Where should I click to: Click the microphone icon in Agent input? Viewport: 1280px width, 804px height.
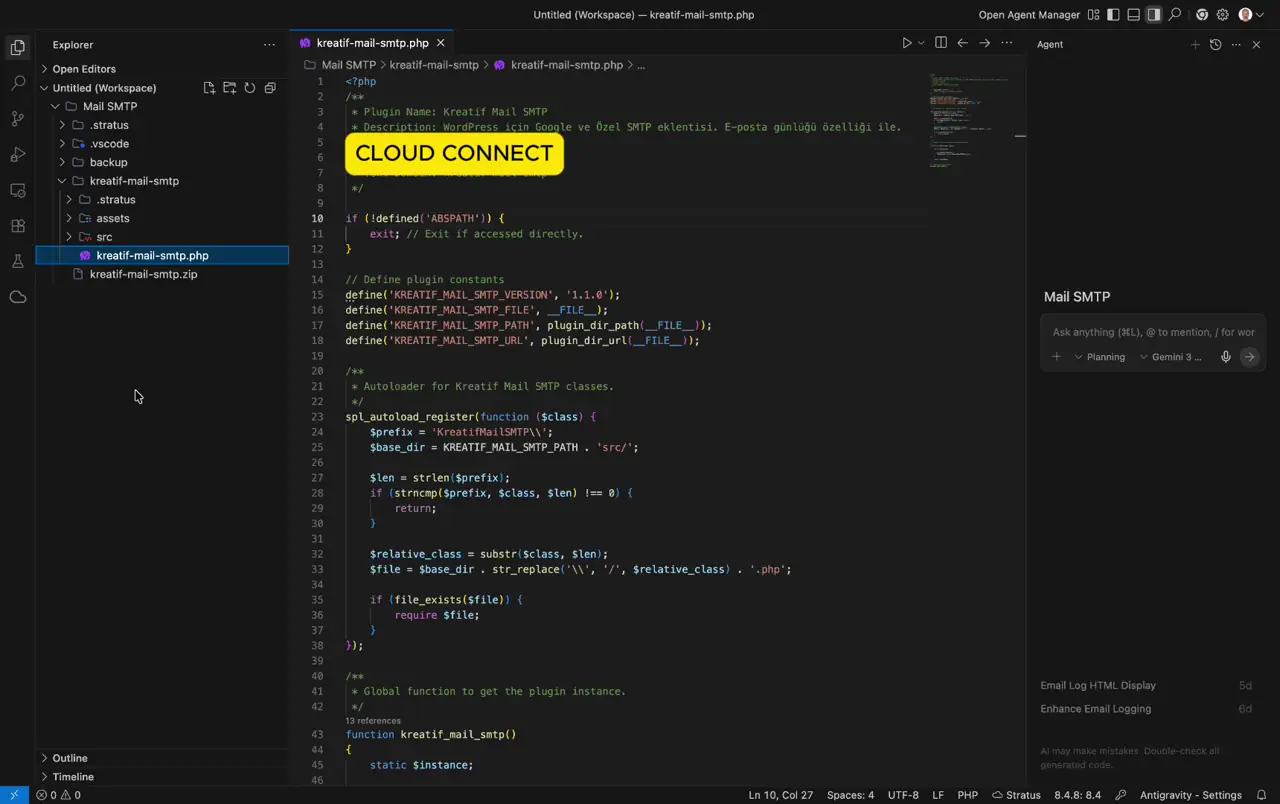click(x=1226, y=357)
